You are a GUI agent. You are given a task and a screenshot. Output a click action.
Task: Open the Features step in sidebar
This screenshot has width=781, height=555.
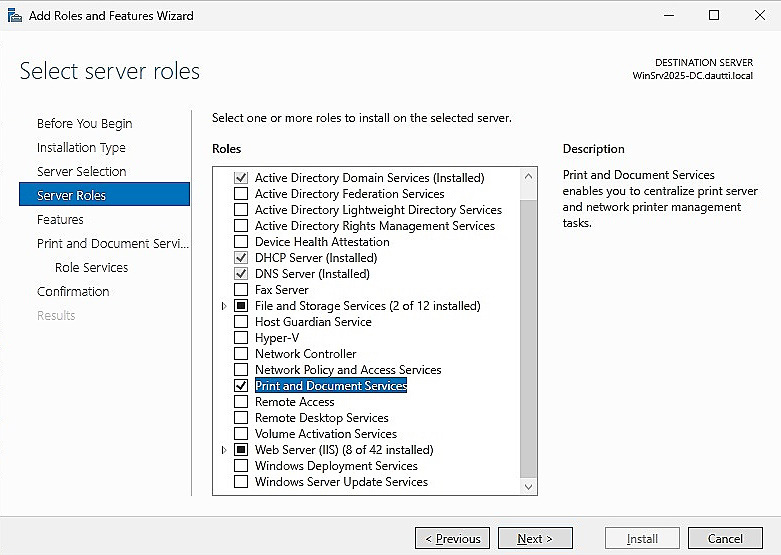click(60, 220)
